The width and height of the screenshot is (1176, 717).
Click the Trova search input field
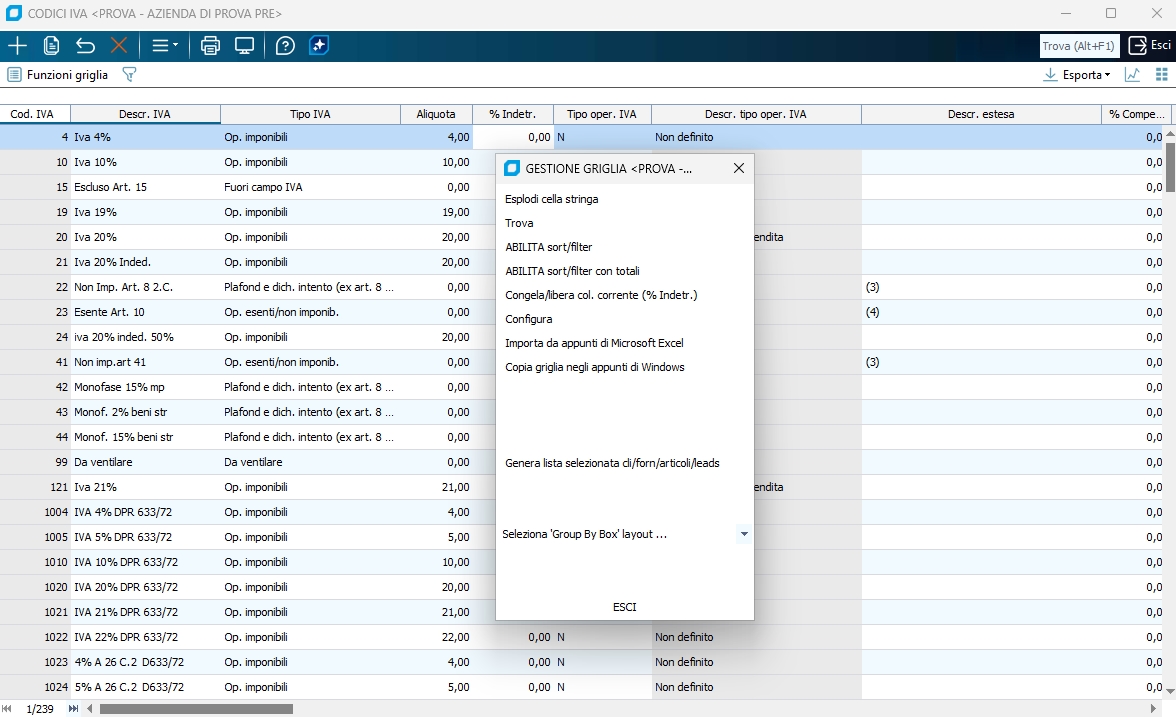coord(1079,46)
